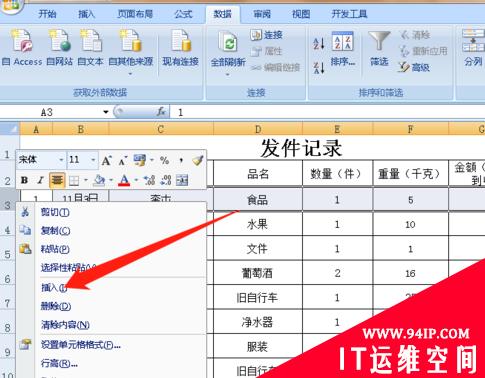Choose 复制(C) from context menu

tap(111, 231)
